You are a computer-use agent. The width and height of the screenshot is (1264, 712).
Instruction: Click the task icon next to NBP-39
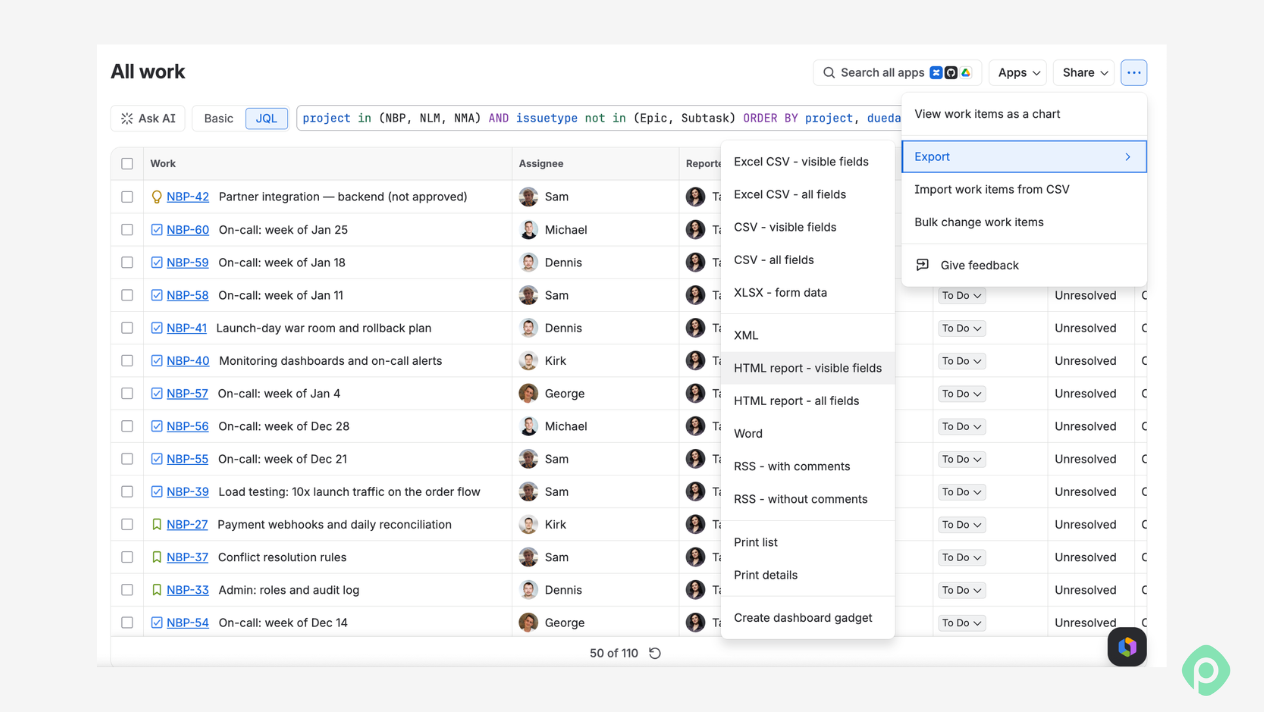pos(156,492)
